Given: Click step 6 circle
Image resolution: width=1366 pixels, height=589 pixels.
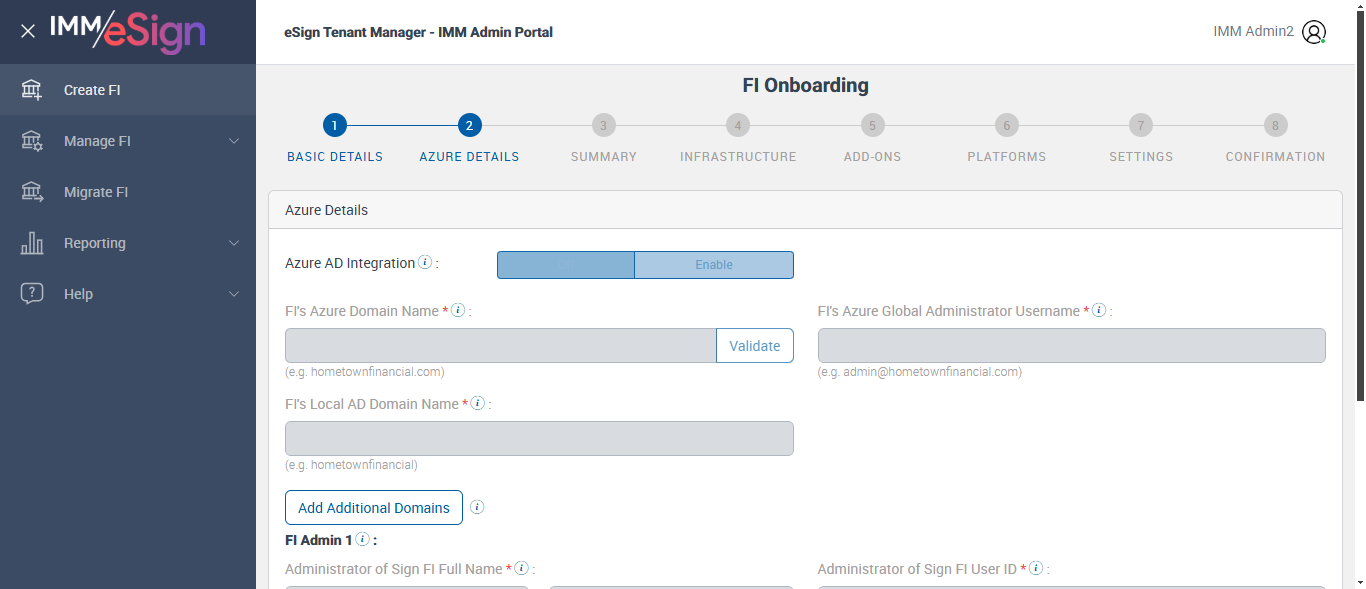Looking at the screenshot, I should coord(1007,125).
